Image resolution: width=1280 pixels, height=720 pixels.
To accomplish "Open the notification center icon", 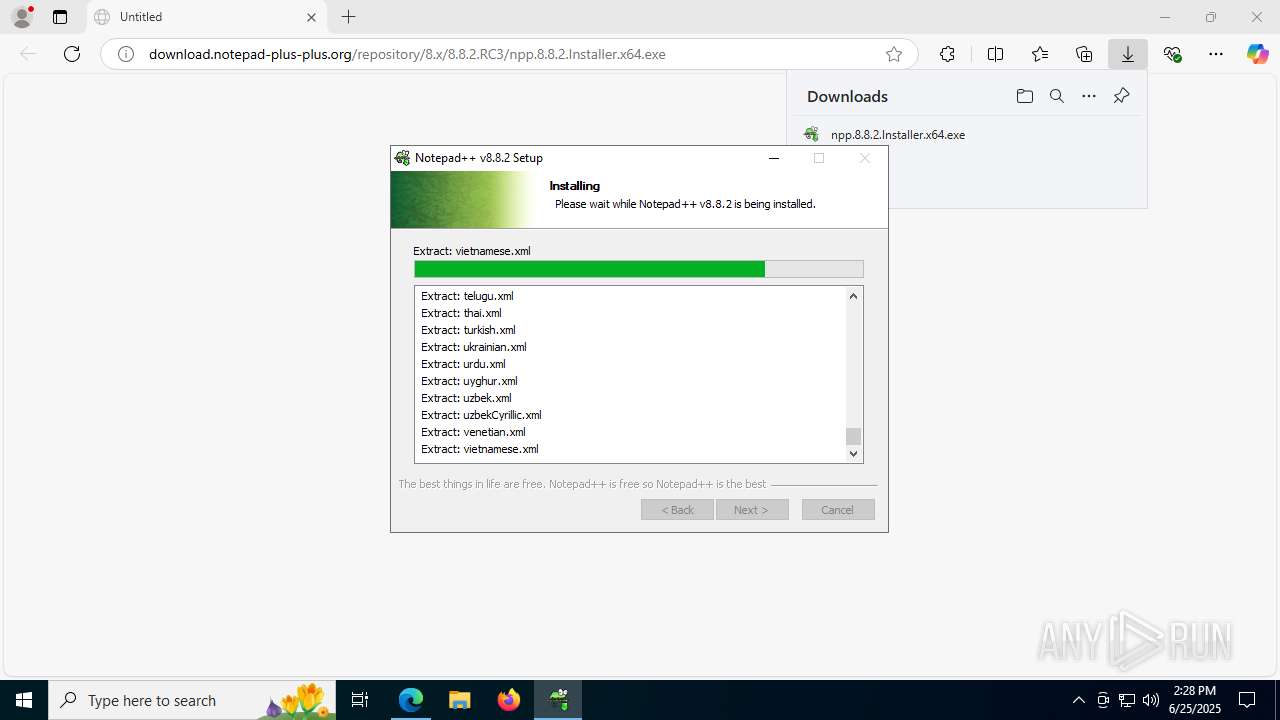I will click(1247, 700).
